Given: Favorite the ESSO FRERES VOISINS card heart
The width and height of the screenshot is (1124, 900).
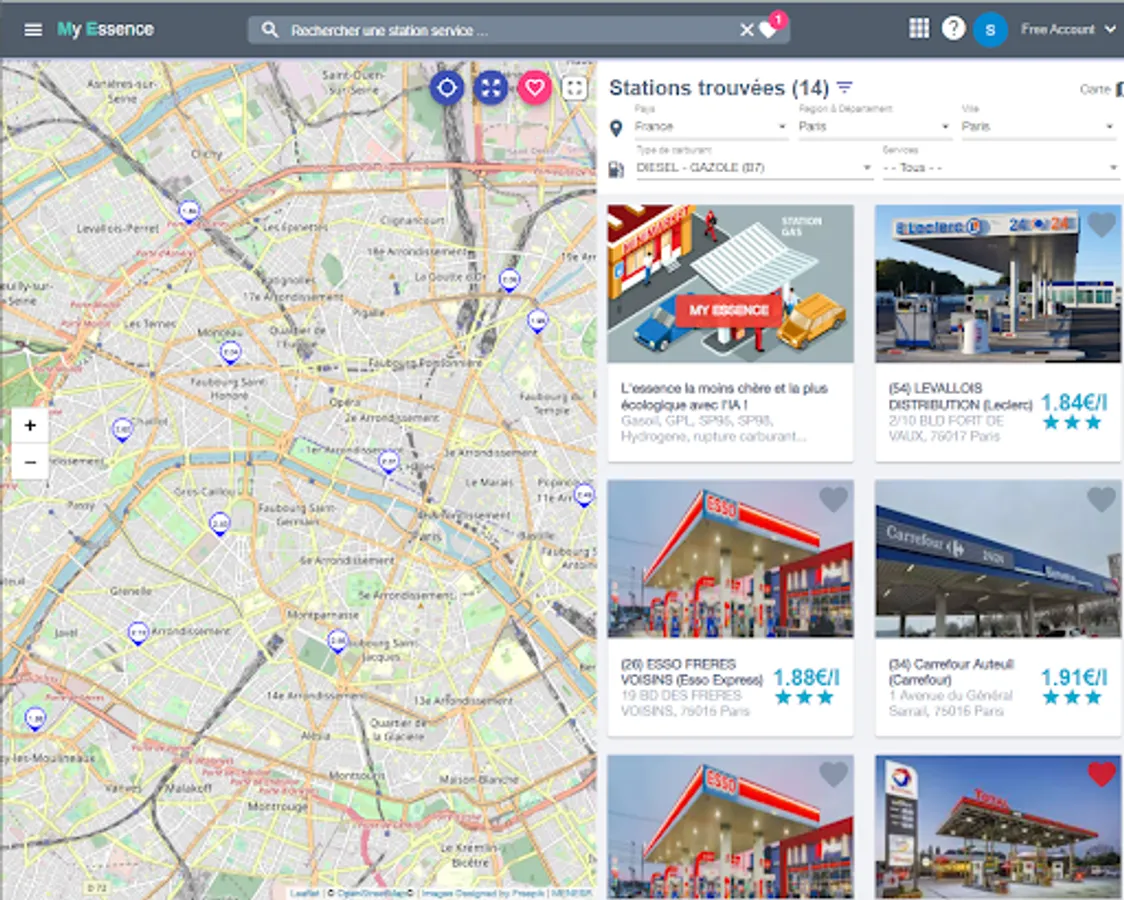Looking at the screenshot, I should (833, 499).
